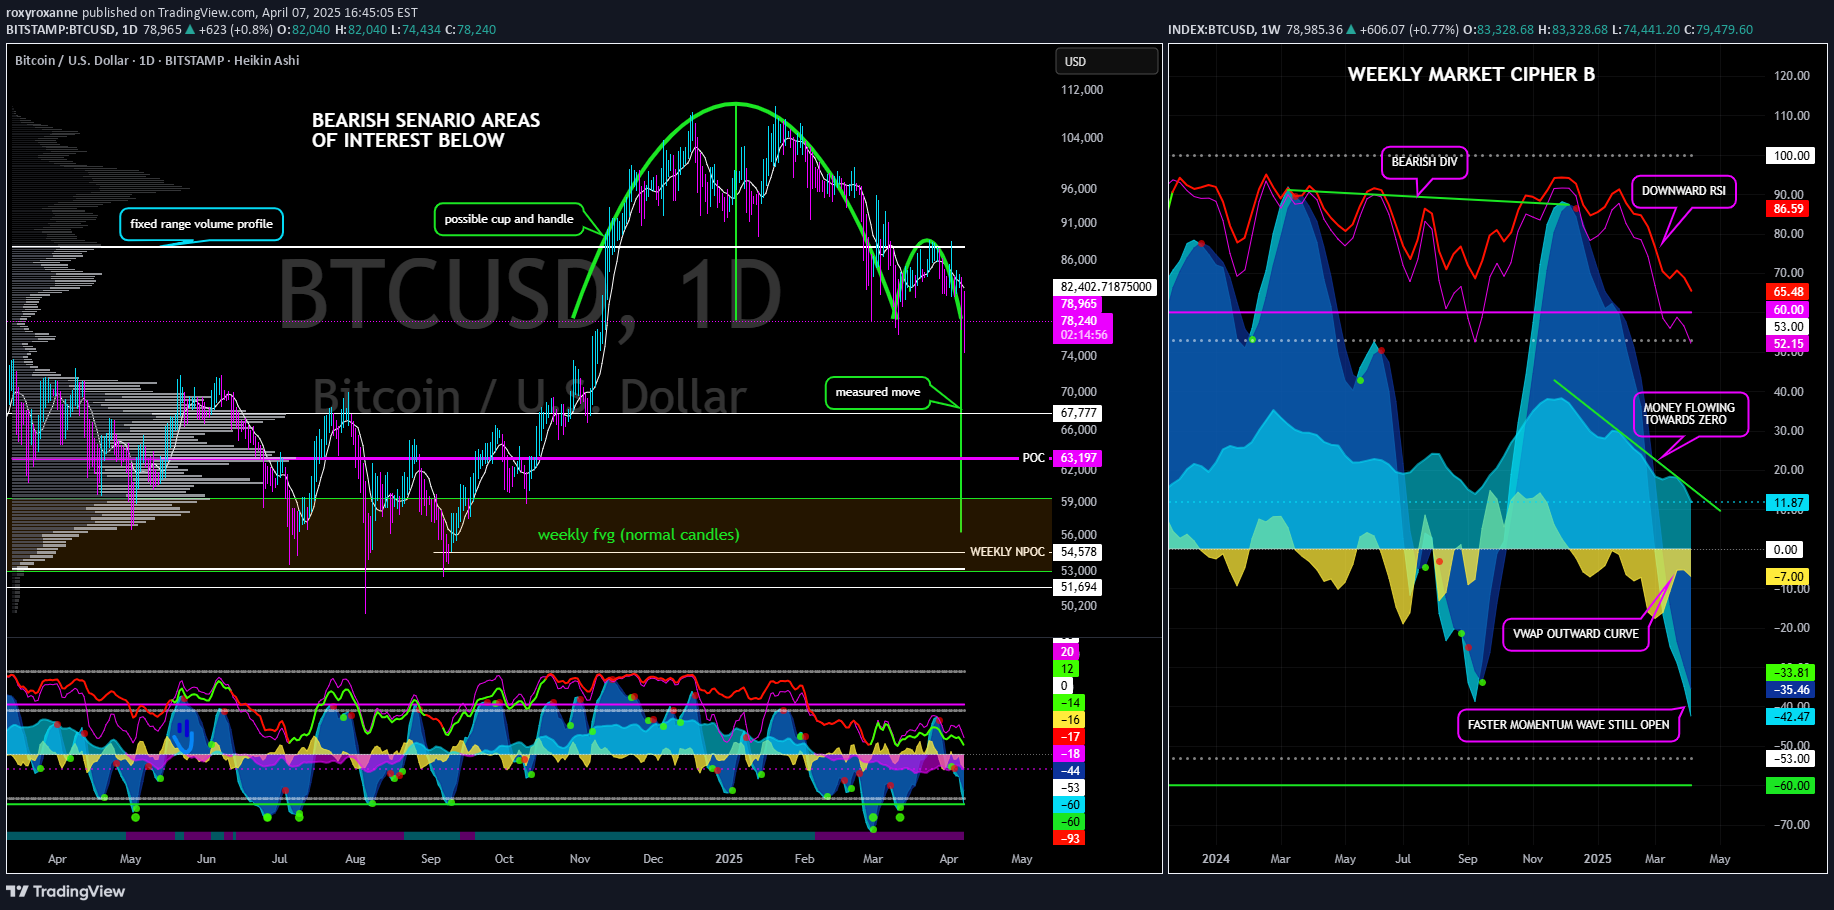
Task: Click Nov on the weekly chart time axis
Action: pos(1532,859)
